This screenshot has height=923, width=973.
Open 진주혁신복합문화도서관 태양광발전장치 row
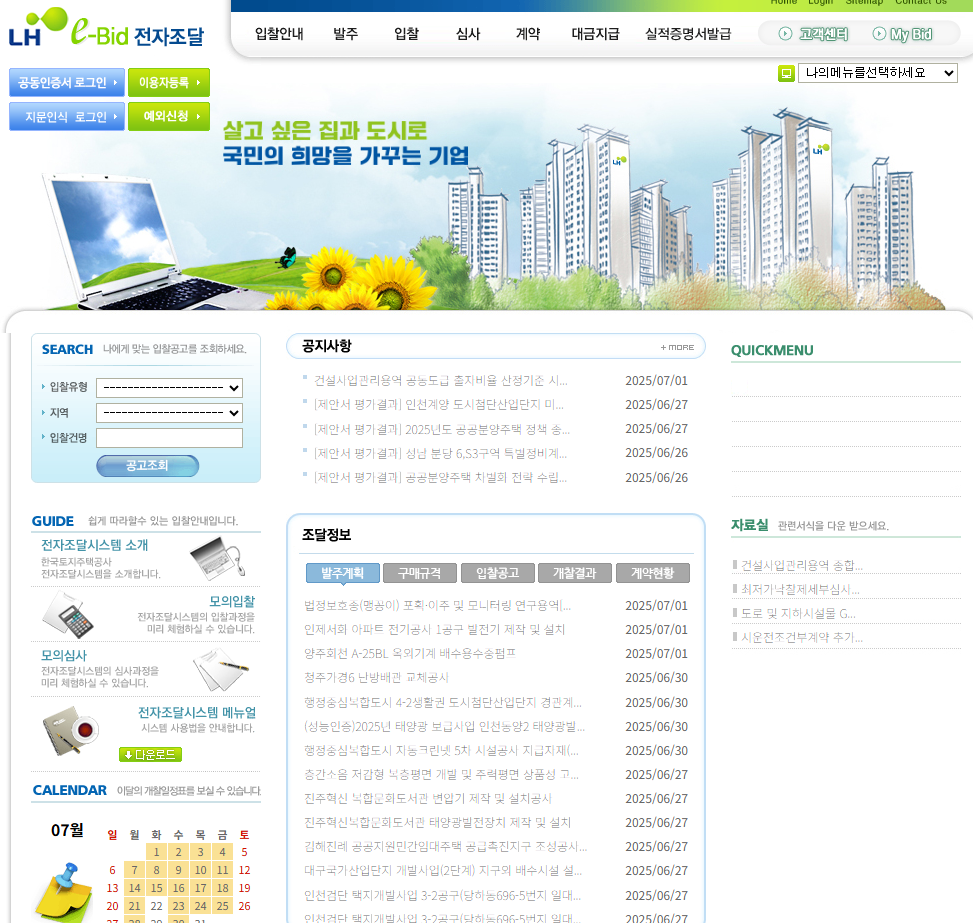pyautogui.click(x=437, y=822)
